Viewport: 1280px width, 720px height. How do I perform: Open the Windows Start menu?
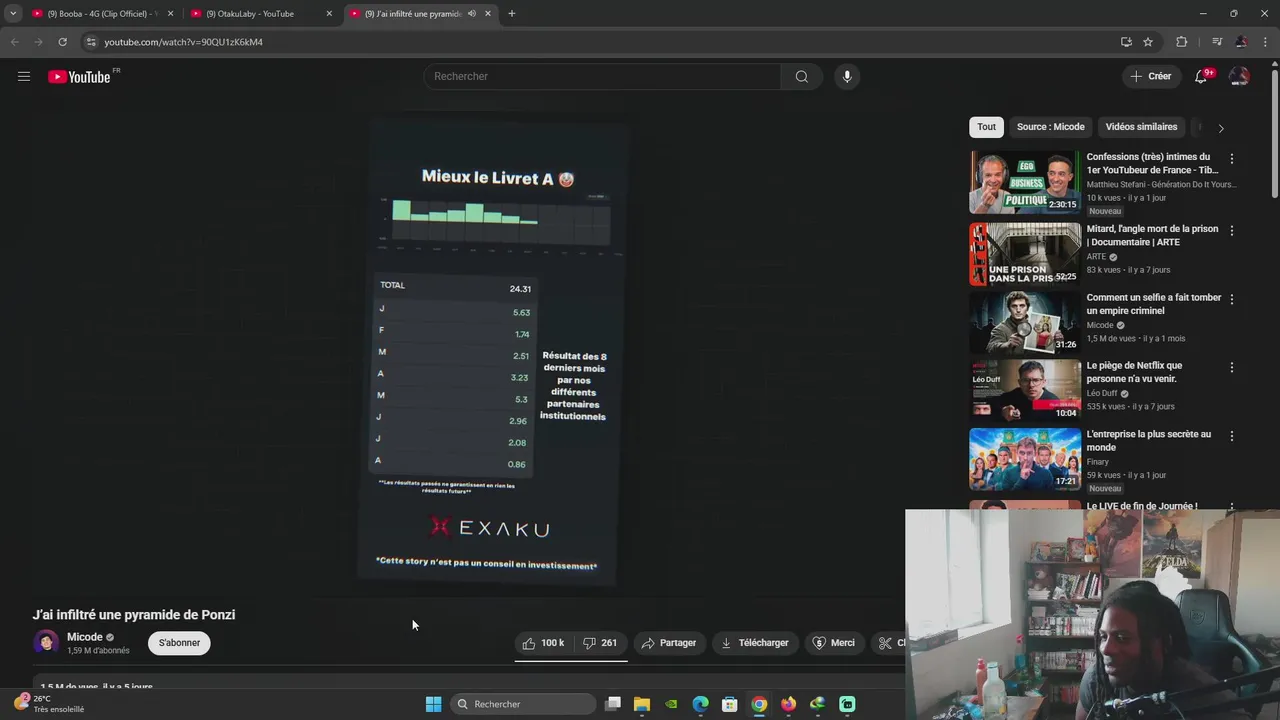pos(434,704)
